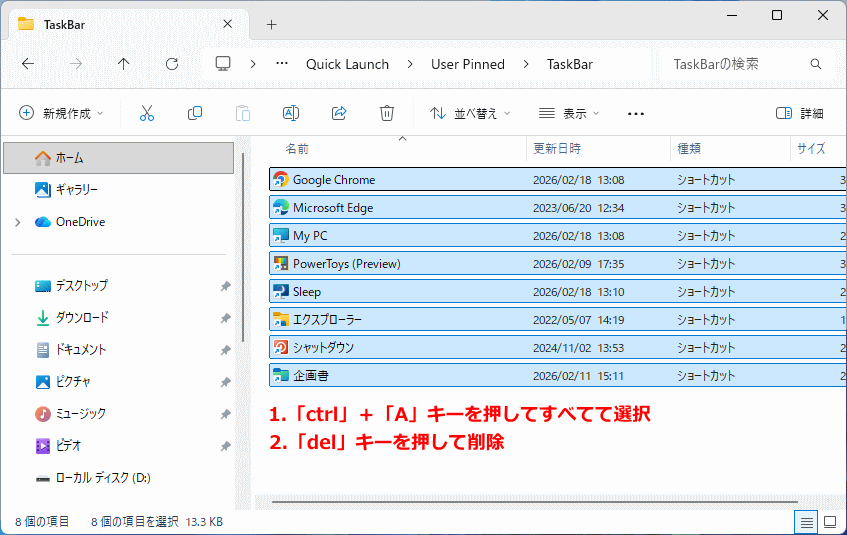The width and height of the screenshot is (847, 535).
Task: Open the See more ellipsis in toolbar
Action: (636, 113)
